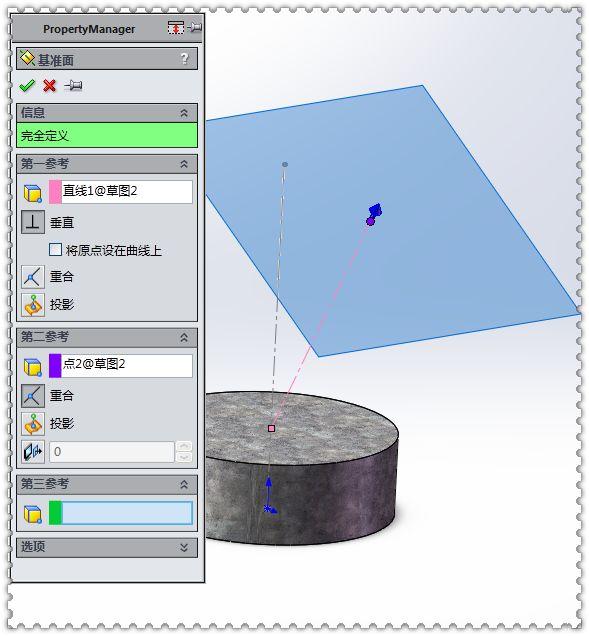Increase offset with the up spinner arrow
The image size is (589, 636).
point(184,446)
